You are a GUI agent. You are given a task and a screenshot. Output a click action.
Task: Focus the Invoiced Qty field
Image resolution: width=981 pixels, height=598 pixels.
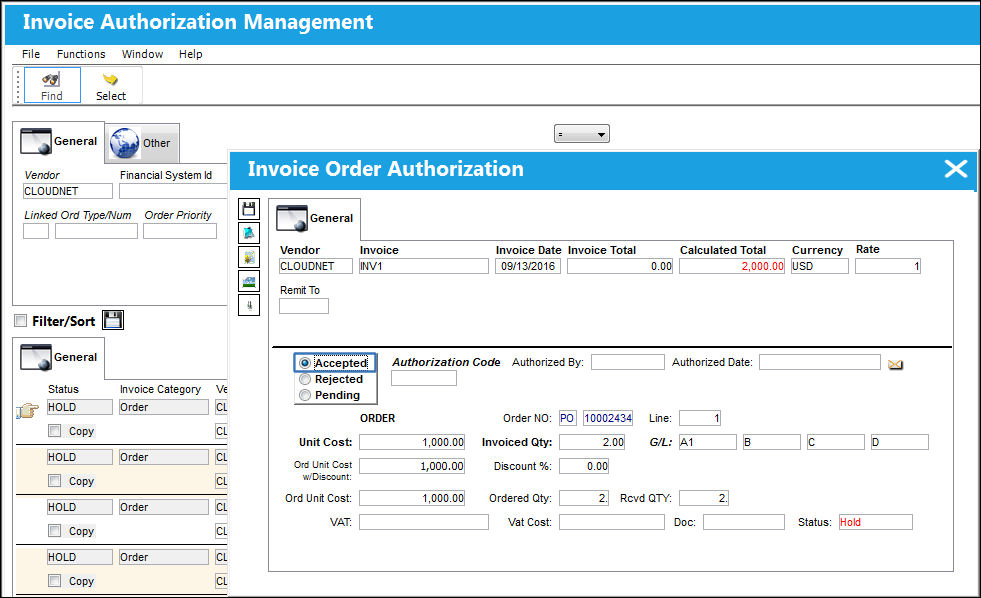point(592,442)
